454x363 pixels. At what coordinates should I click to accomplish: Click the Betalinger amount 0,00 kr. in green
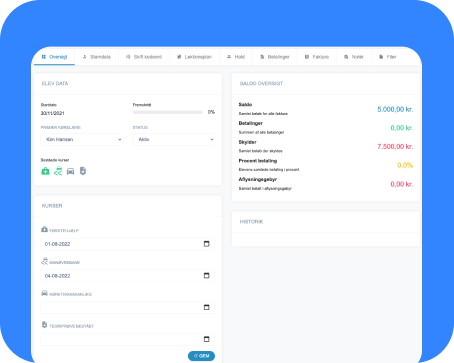(x=402, y=128)
